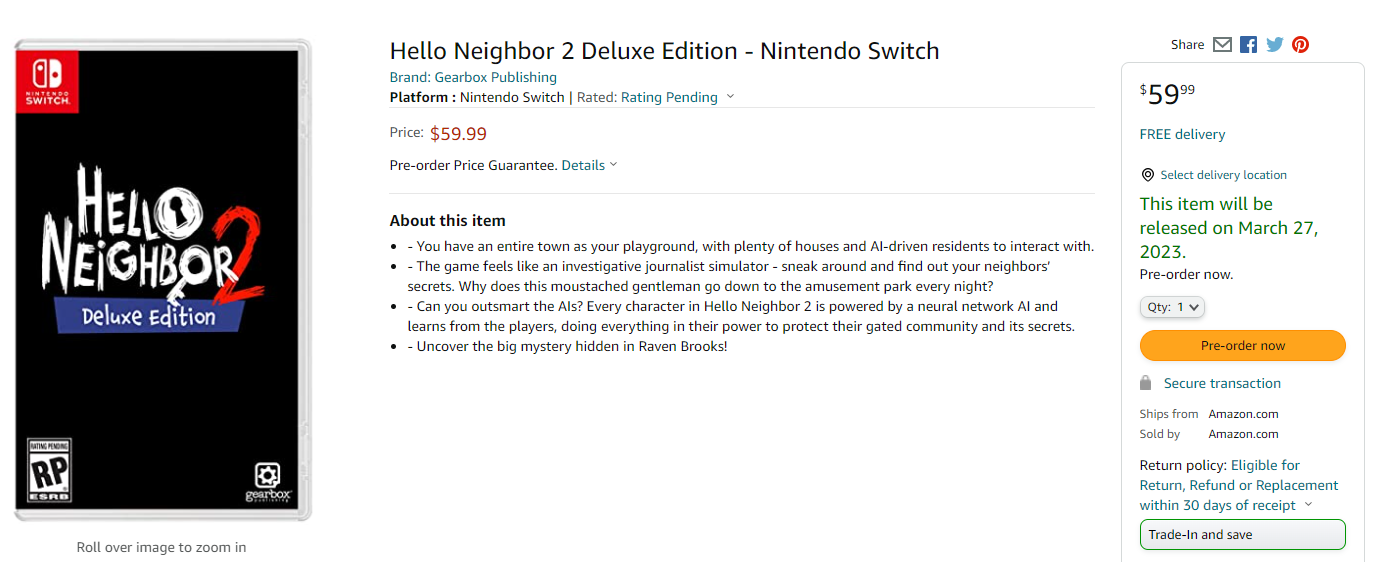Viewport: 1375px width, 562px height.
Task: Click the ESRB Rating Pending badge
Action: click(x=49, y=470)
